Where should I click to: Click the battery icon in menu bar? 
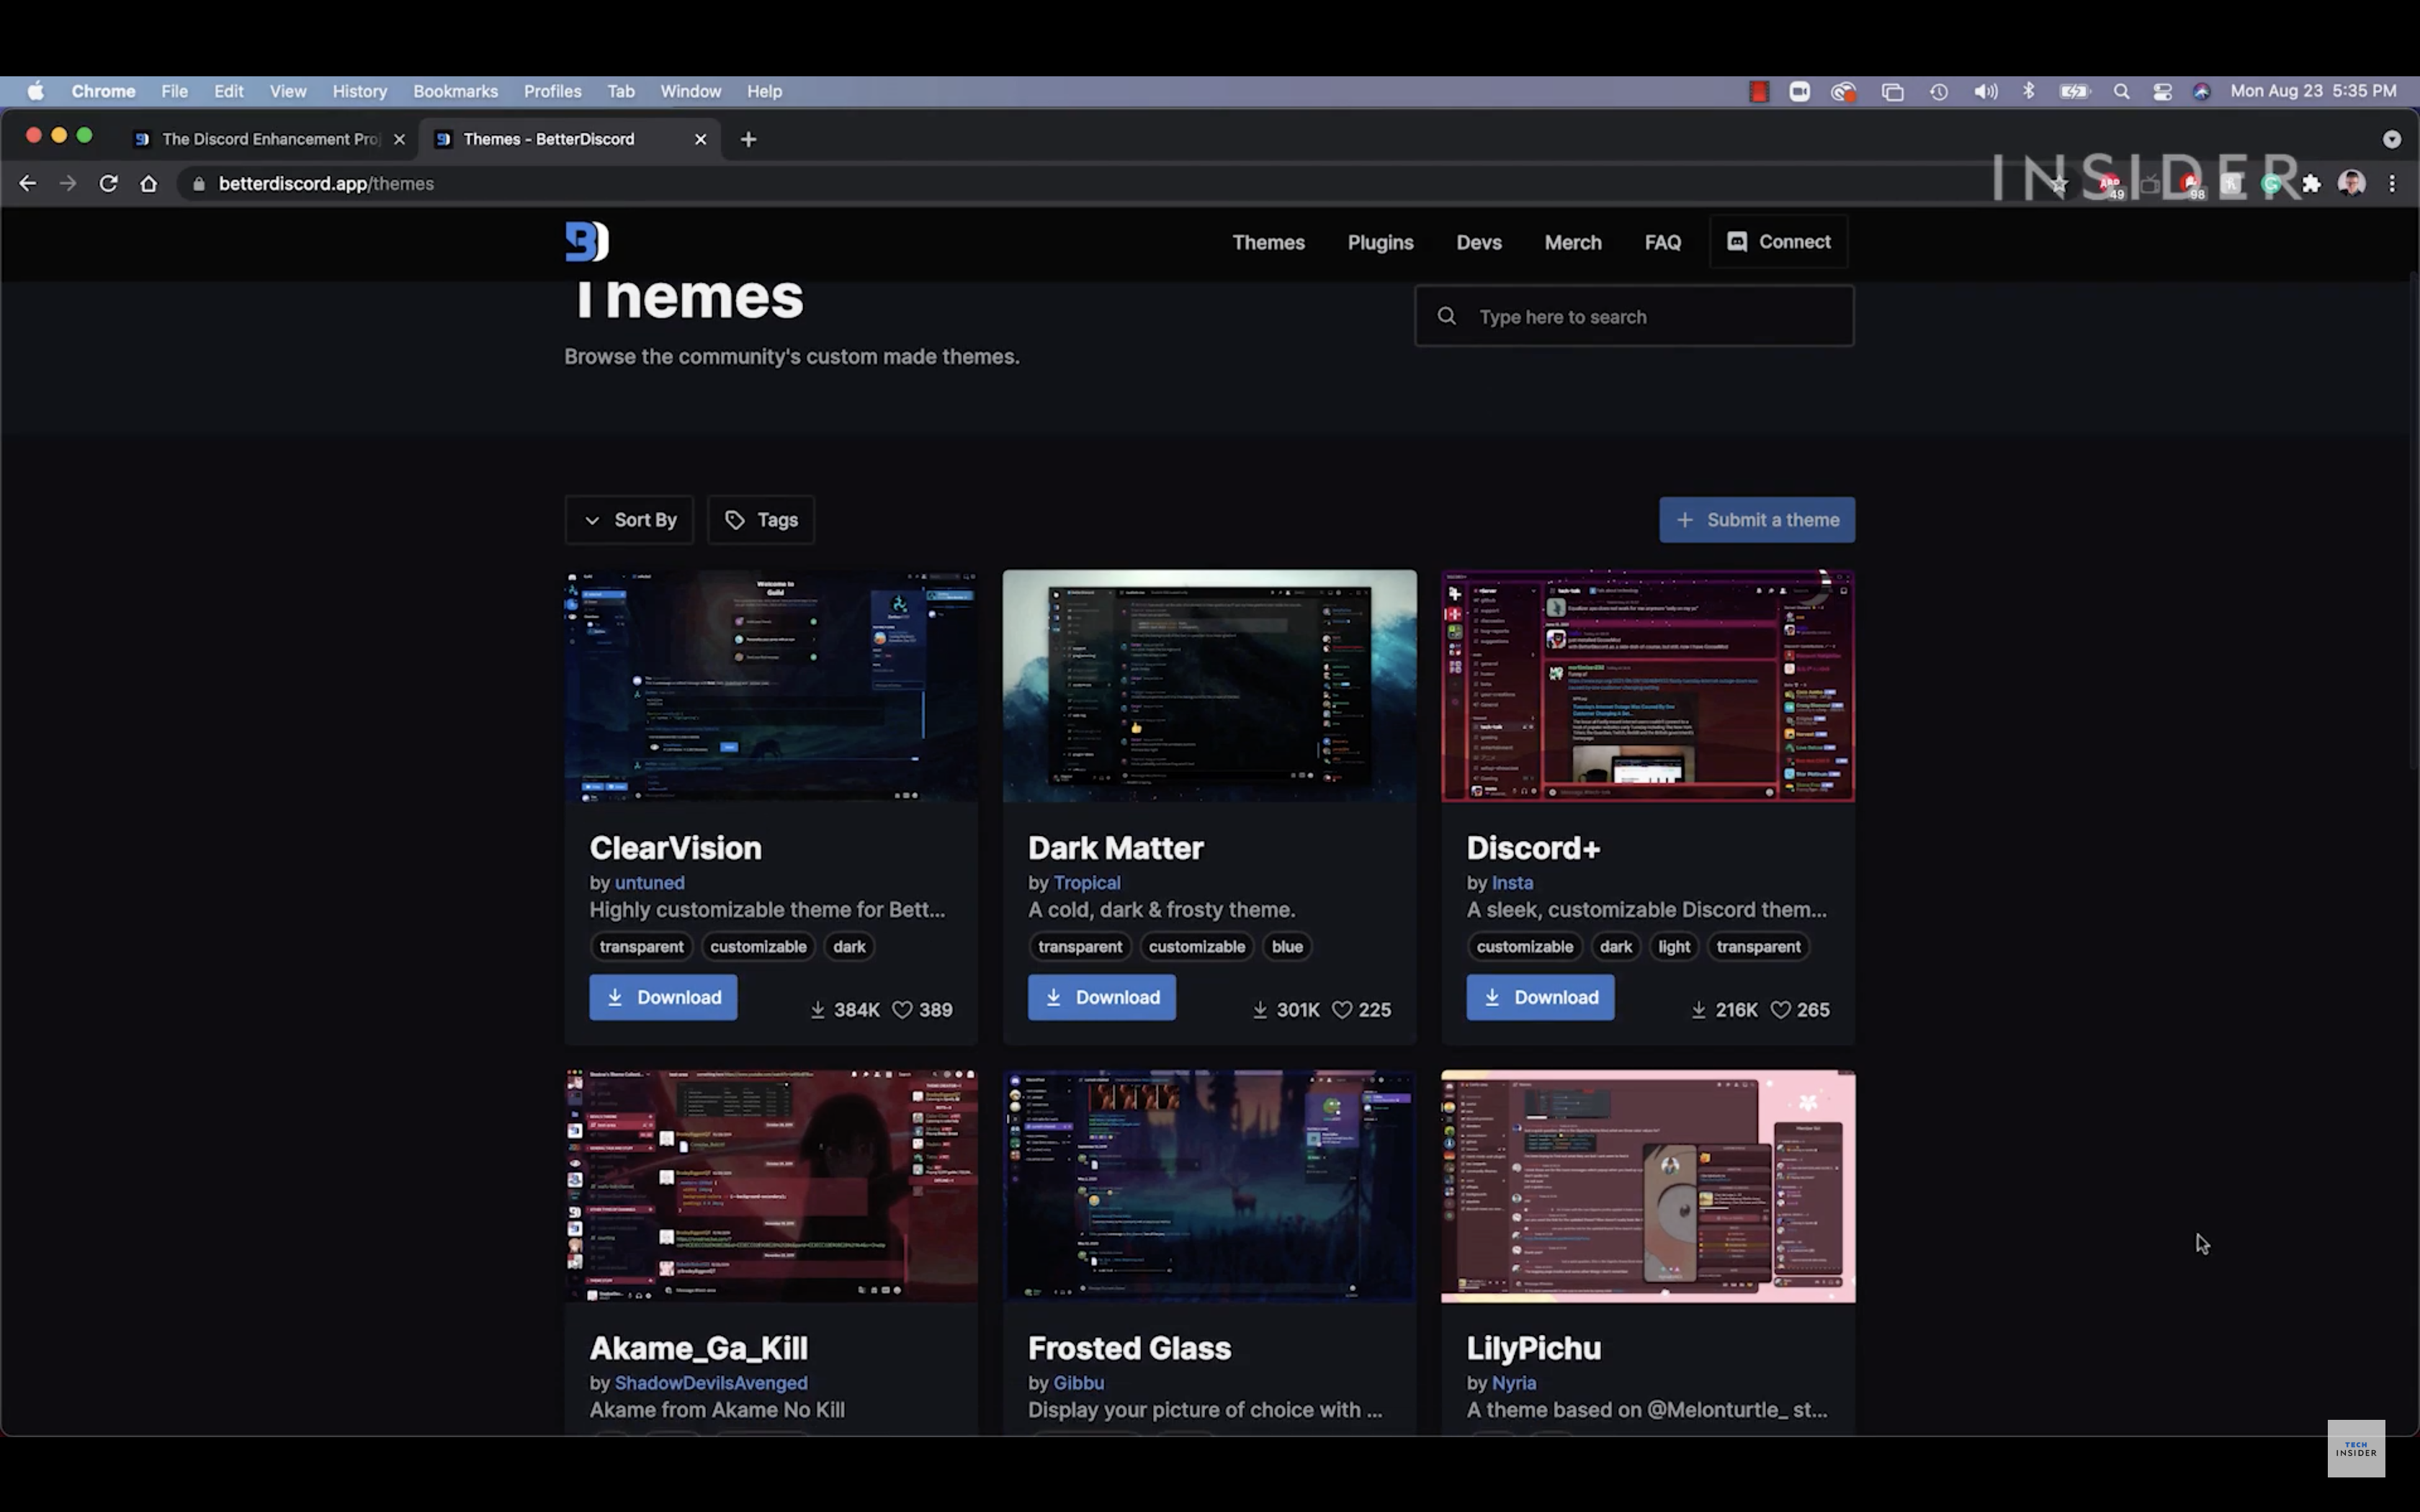pos(2075,91)
